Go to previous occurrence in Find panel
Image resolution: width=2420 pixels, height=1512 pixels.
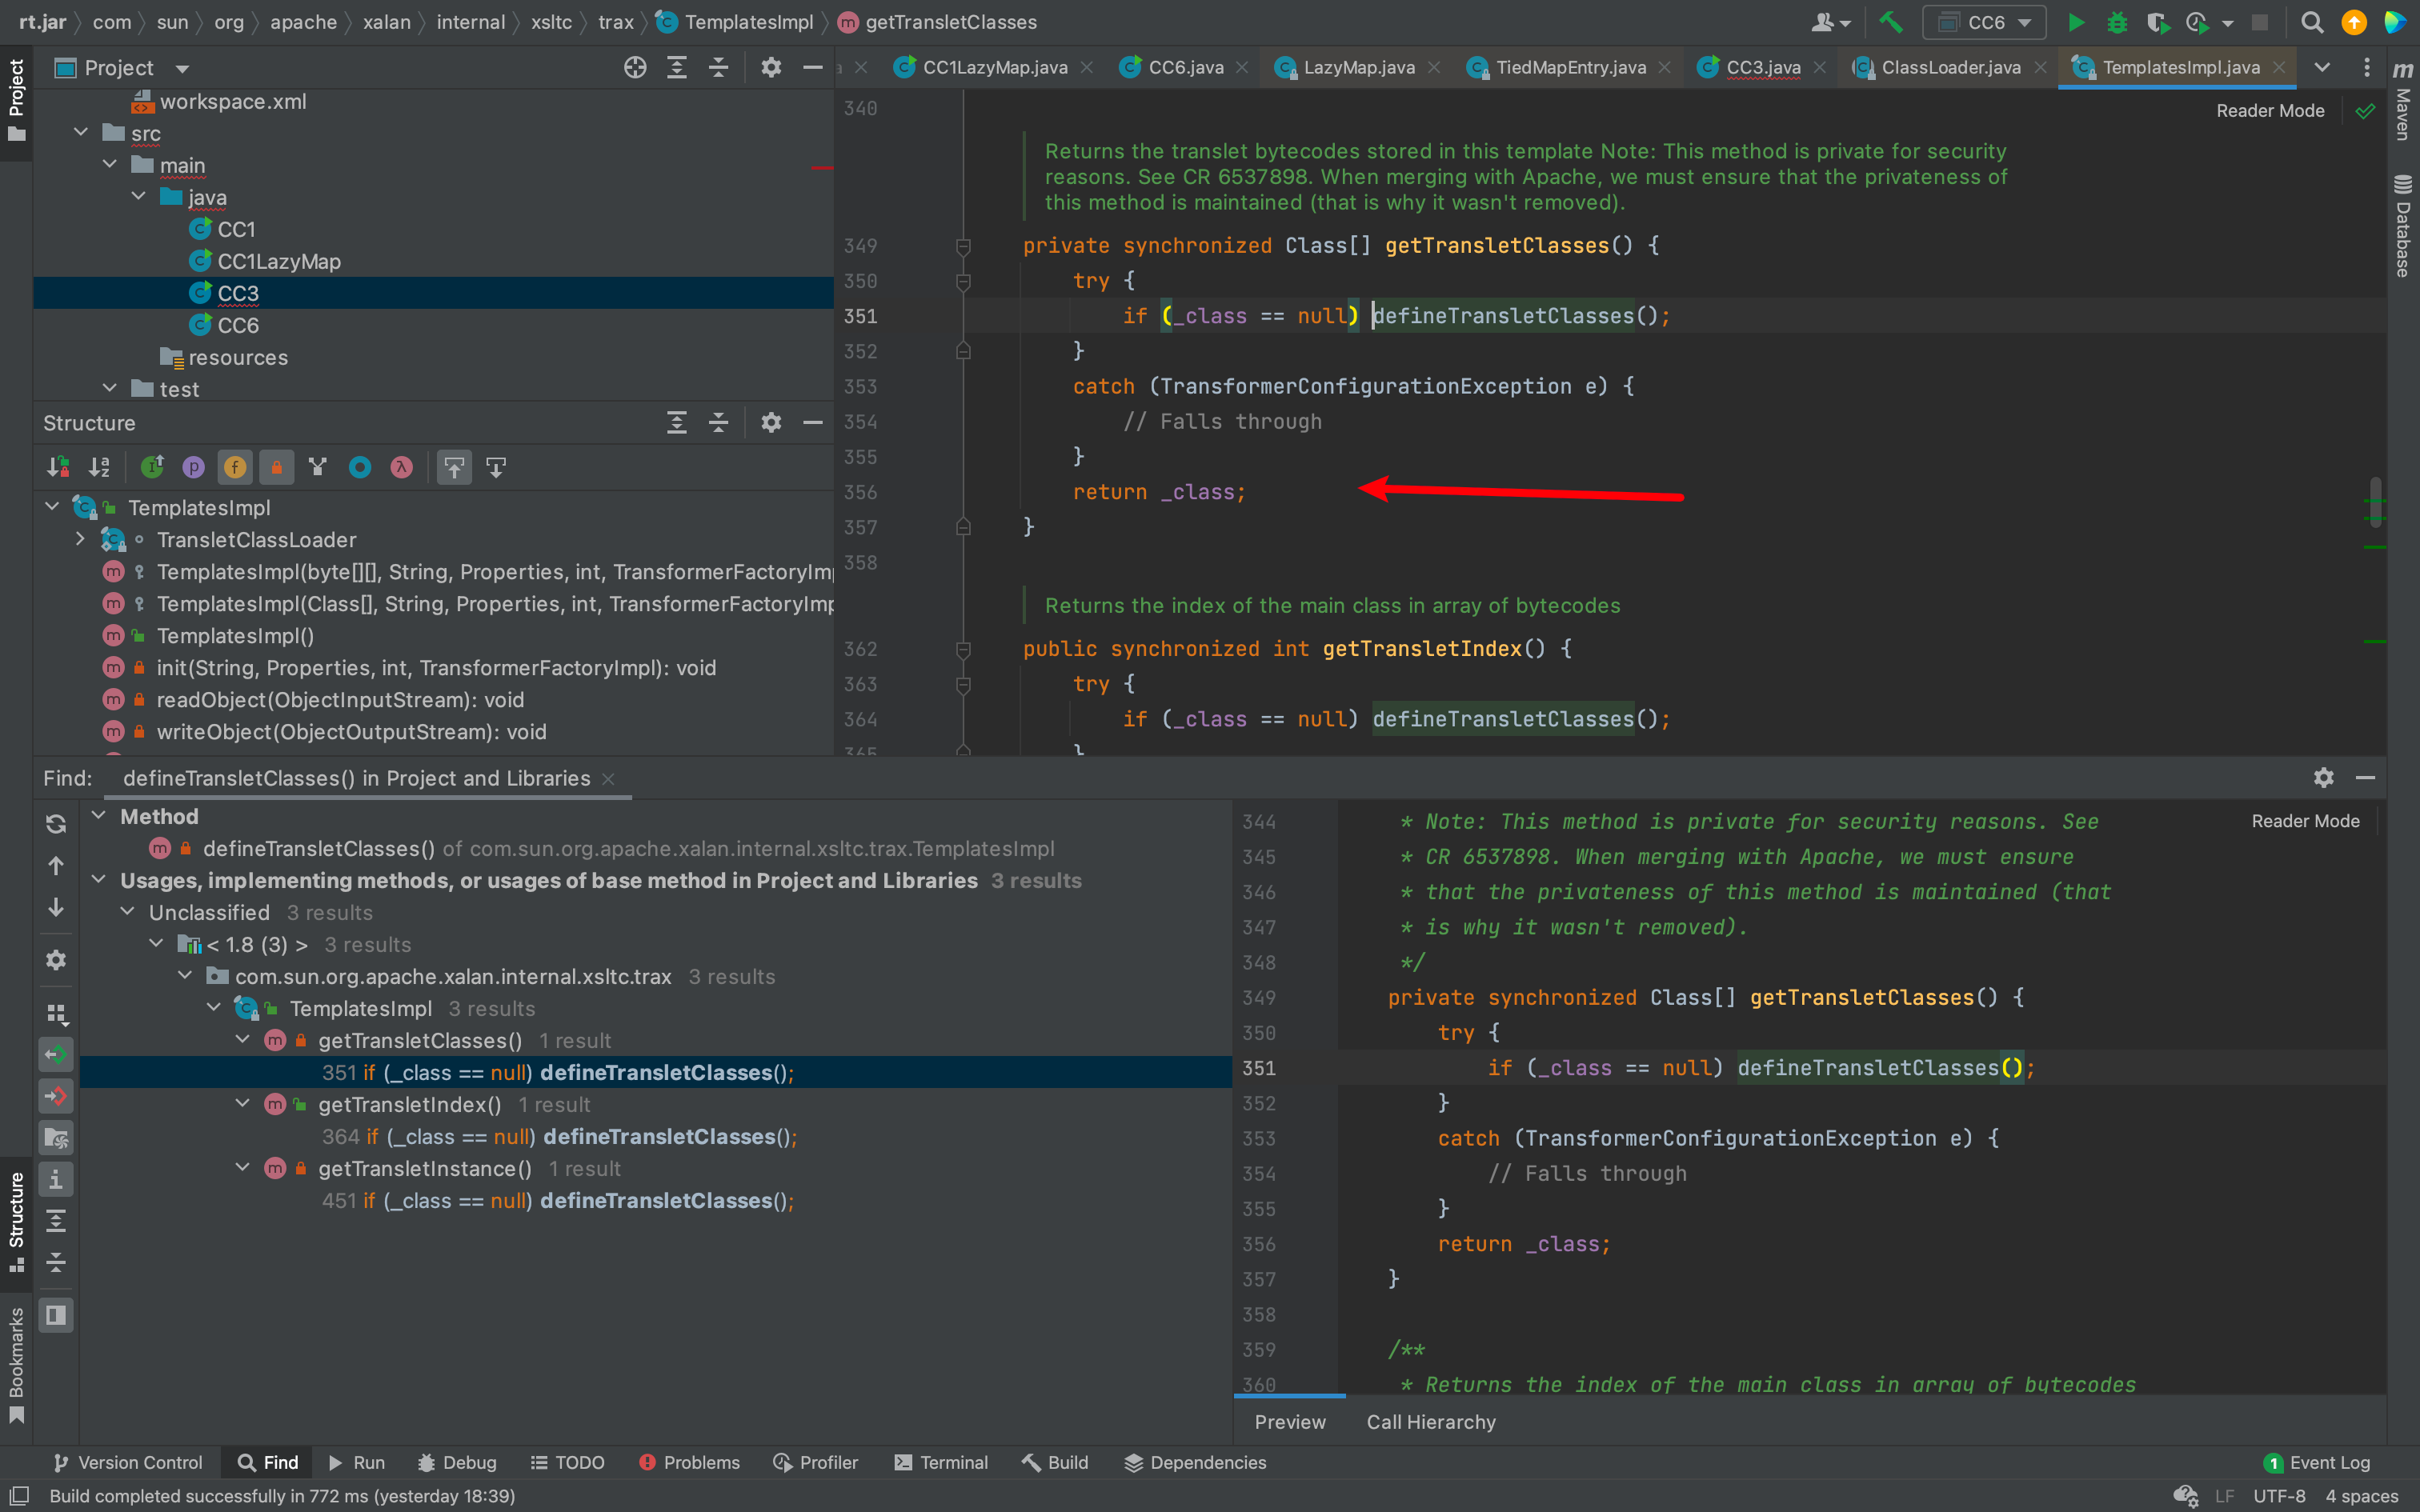point(56,865)
